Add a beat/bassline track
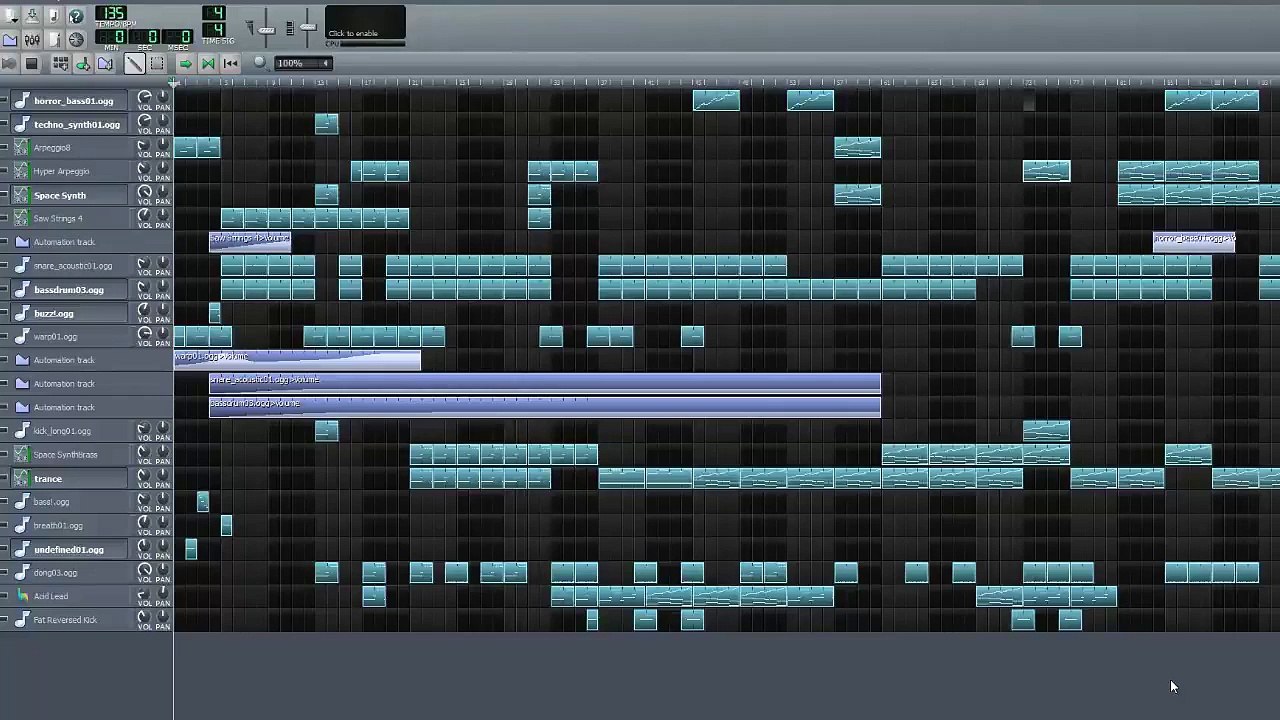 pyautogui.click(x=60, y=64)
